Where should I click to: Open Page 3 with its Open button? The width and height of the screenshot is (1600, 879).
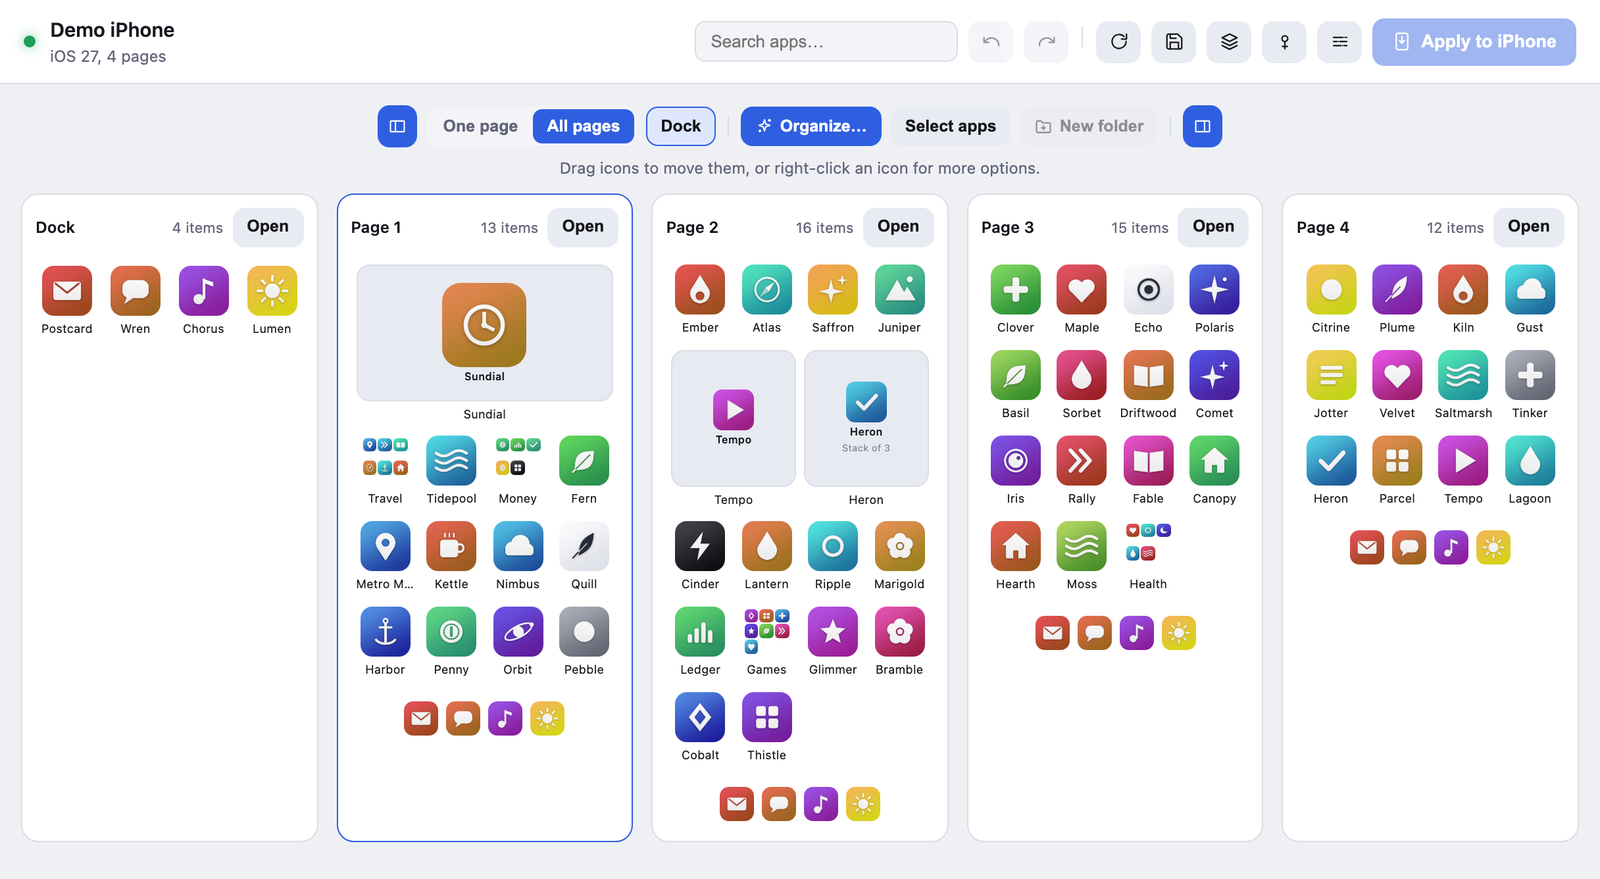coord(1213,227)
